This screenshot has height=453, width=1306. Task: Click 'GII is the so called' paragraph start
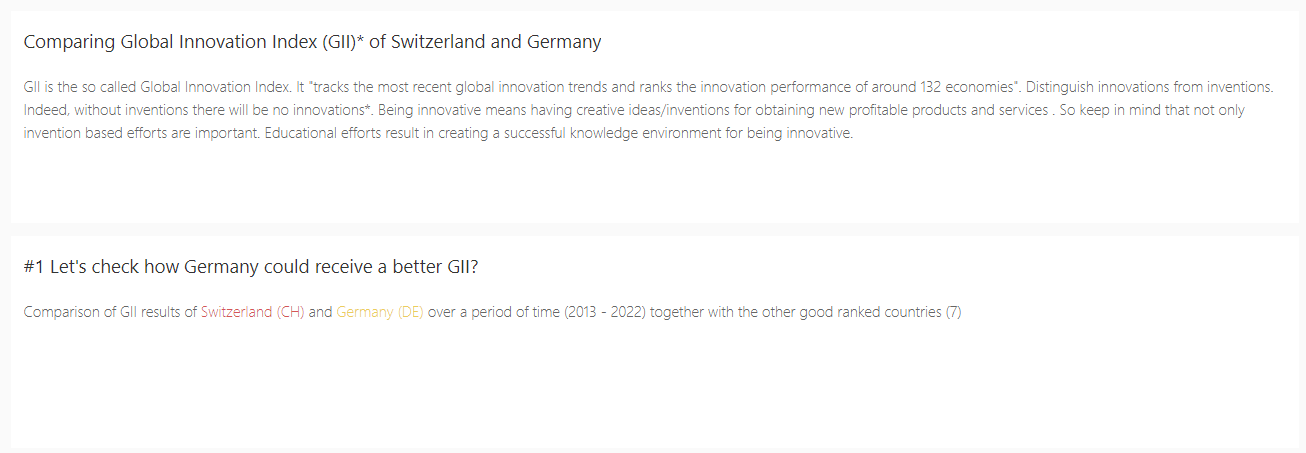click(x=80, y=87)
